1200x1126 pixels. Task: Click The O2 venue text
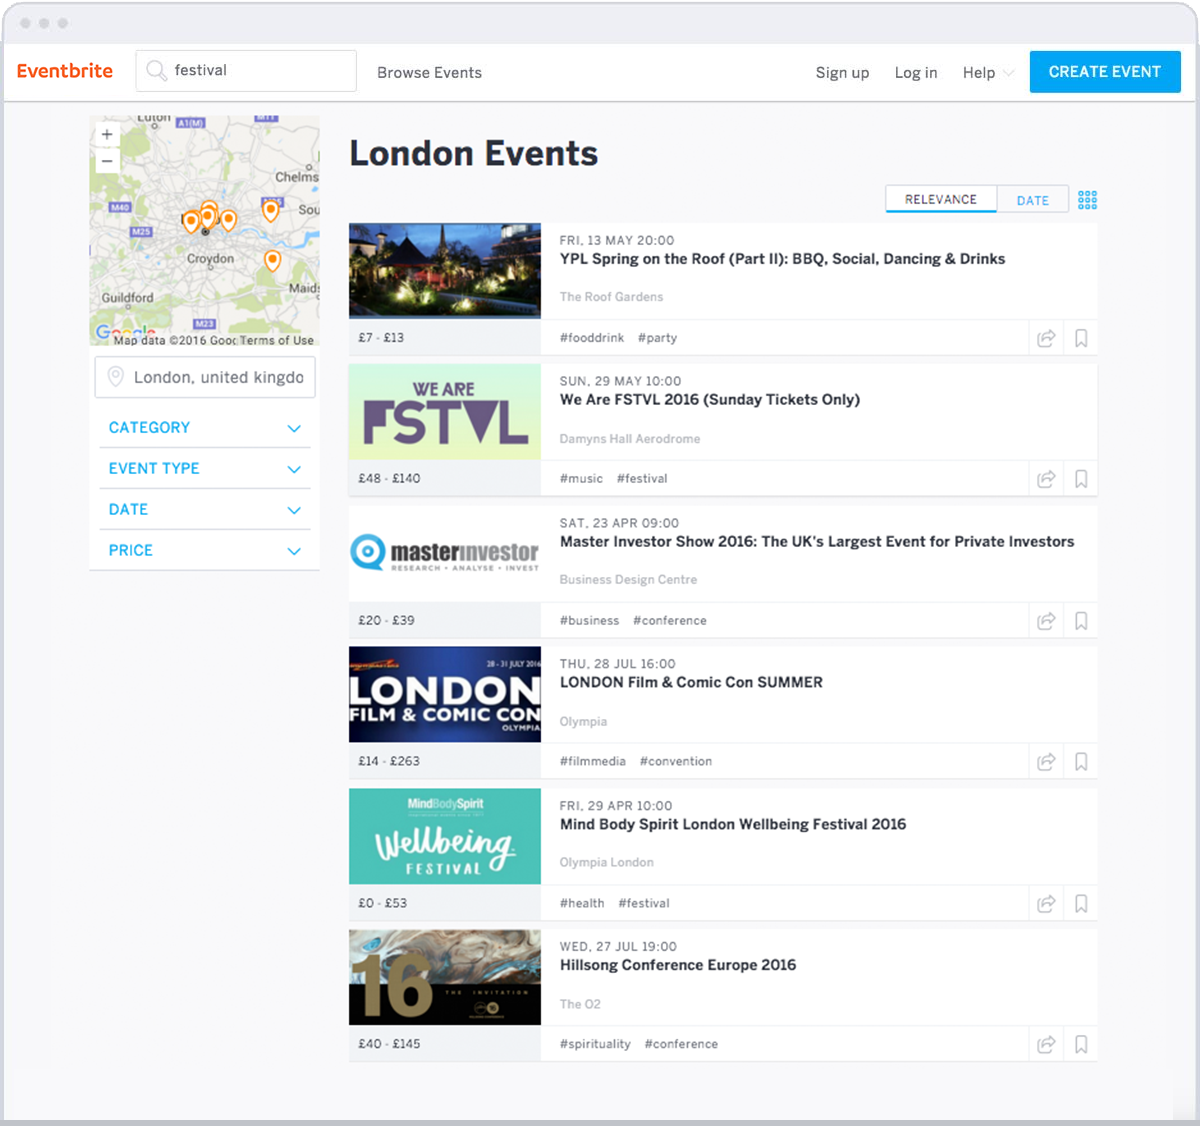coord(580,1005)
